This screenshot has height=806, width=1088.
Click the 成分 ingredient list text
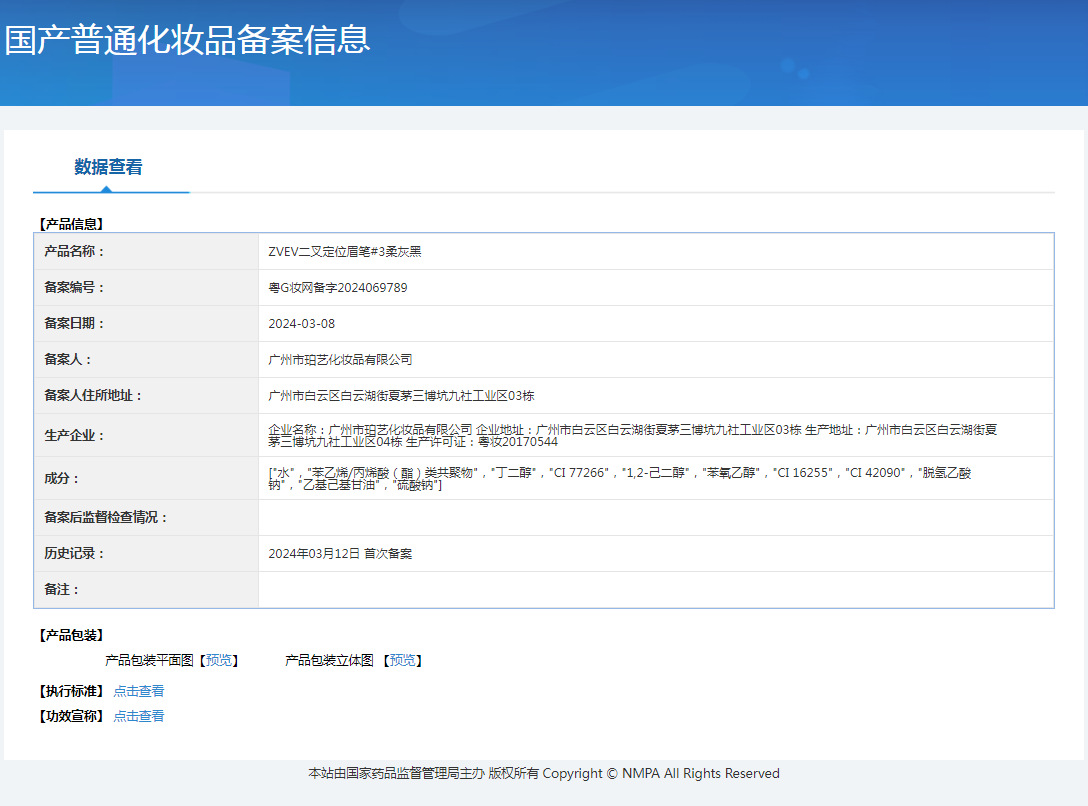[619, 478]
